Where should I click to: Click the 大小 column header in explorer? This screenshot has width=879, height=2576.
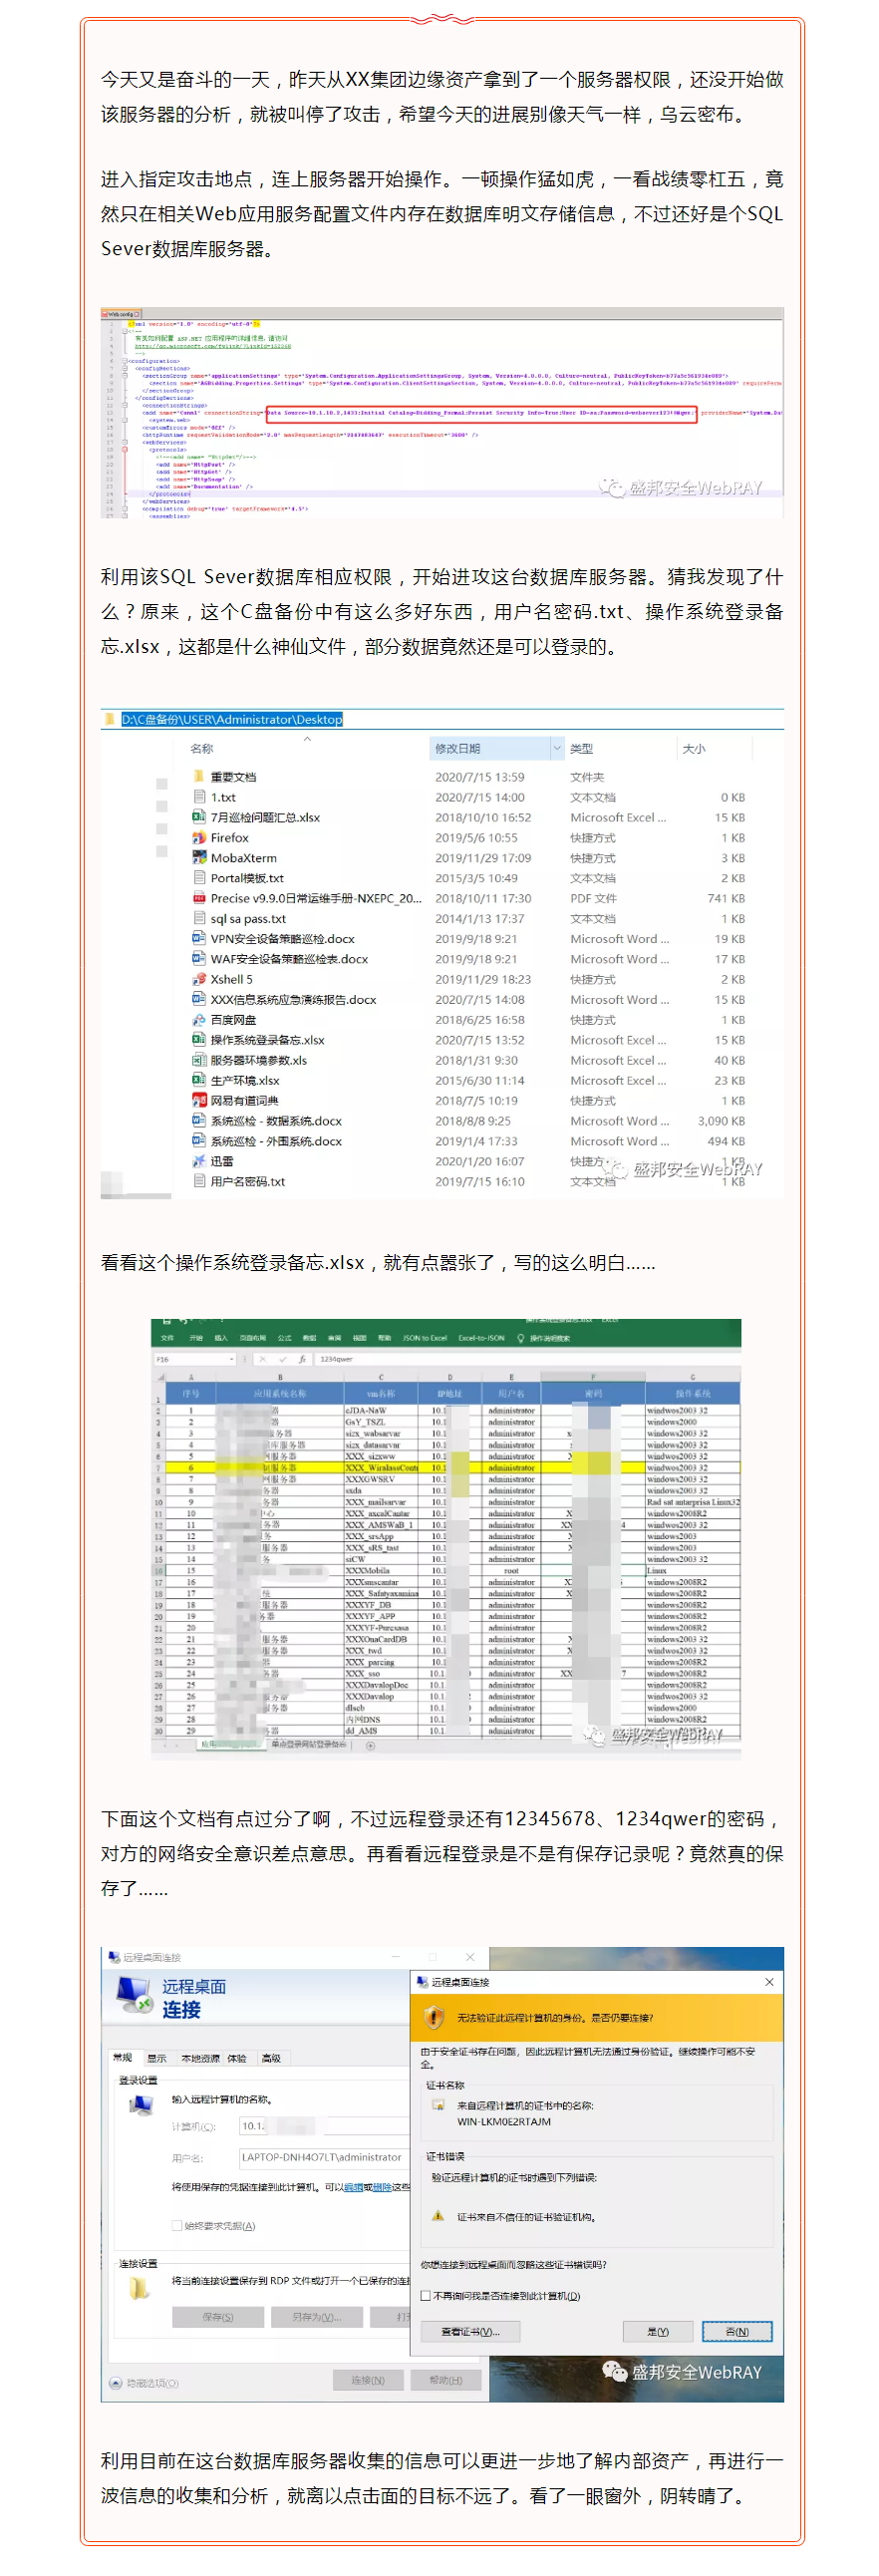[x=694, y=748]
